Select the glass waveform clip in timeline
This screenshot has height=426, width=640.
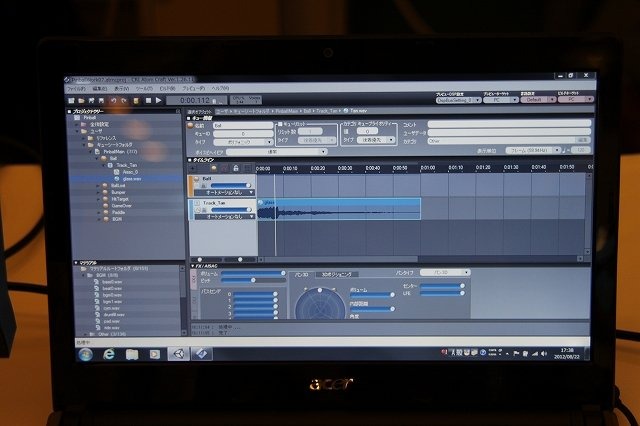pyautogui.click(x=339, y=209)
